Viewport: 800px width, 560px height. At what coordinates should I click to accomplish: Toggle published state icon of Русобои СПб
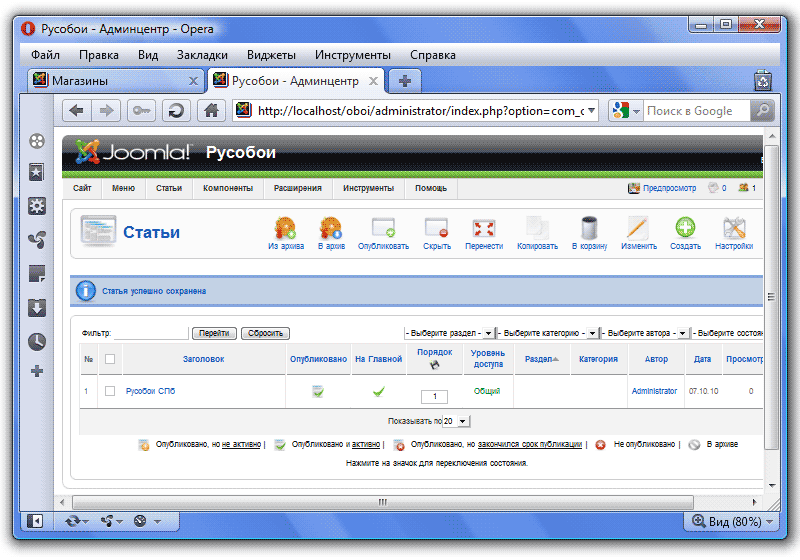[318, 391]
